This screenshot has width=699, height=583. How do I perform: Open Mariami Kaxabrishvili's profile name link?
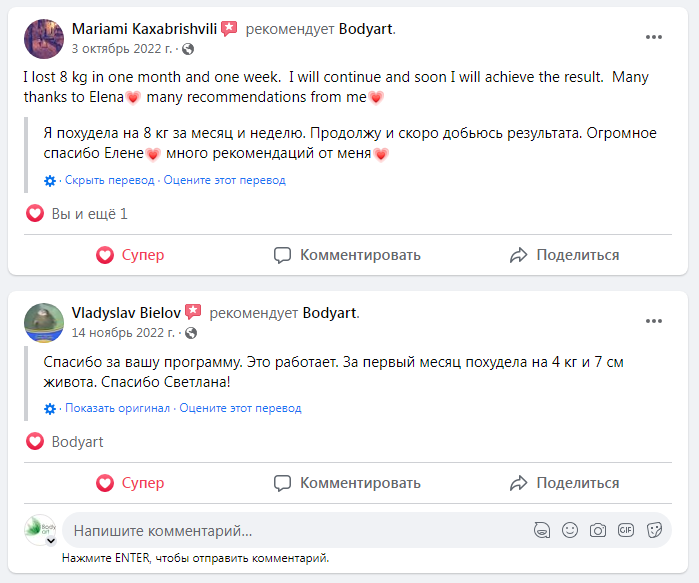pyautogui.click(x=145, y=29)
